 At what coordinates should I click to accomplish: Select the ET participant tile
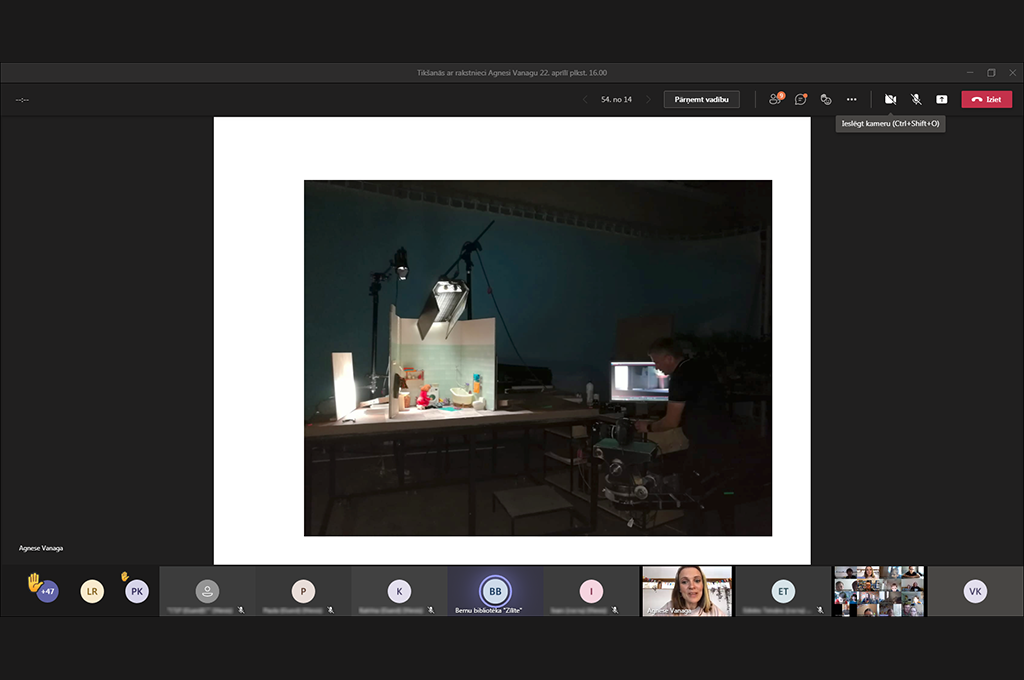783,591
